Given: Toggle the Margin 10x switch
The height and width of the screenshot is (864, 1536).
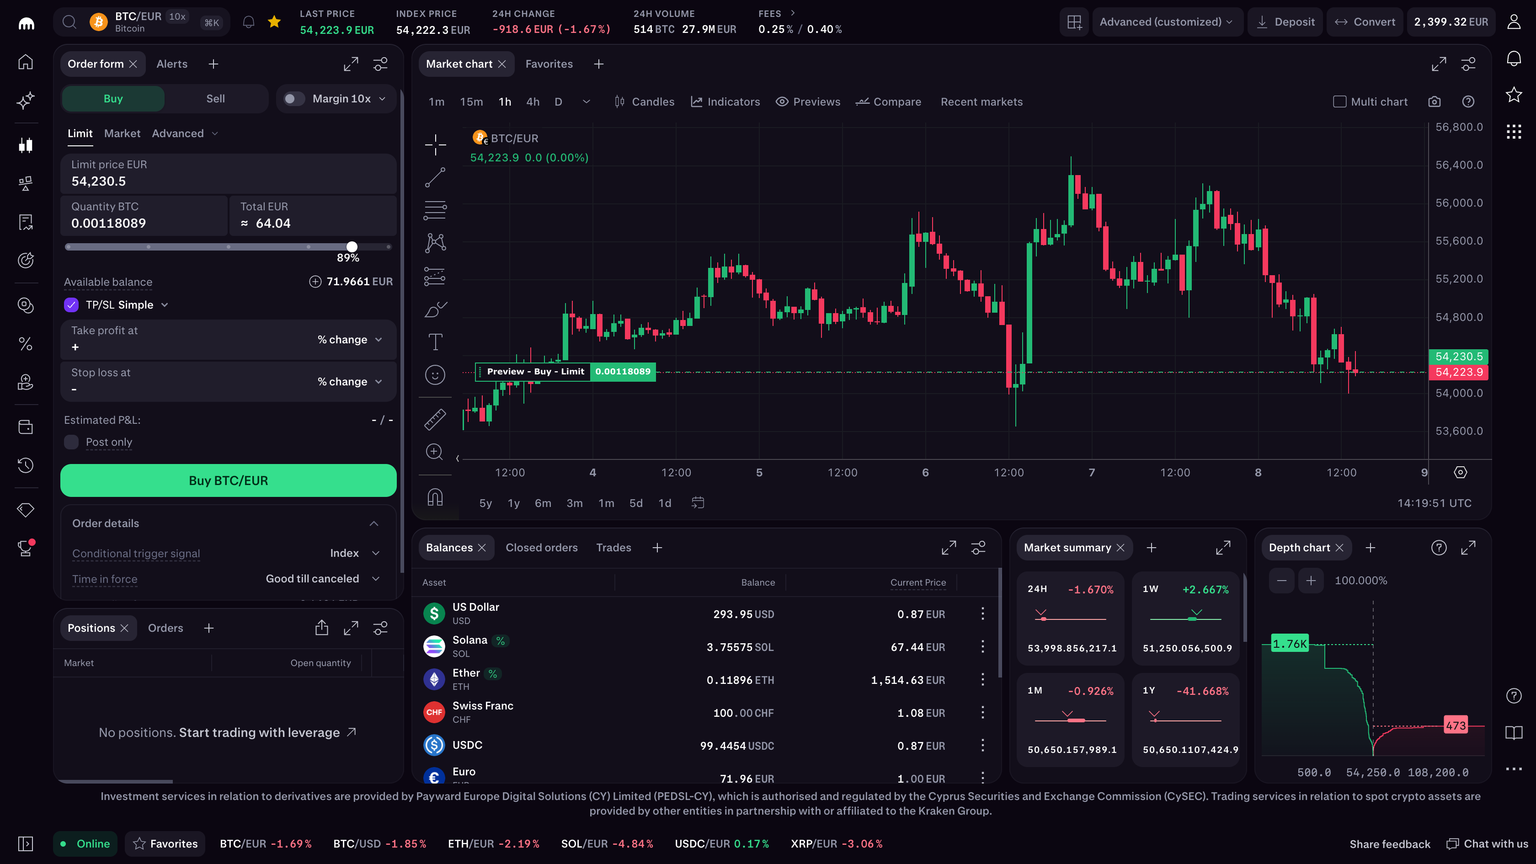Looking at the screenshot, I should [292, 99].
